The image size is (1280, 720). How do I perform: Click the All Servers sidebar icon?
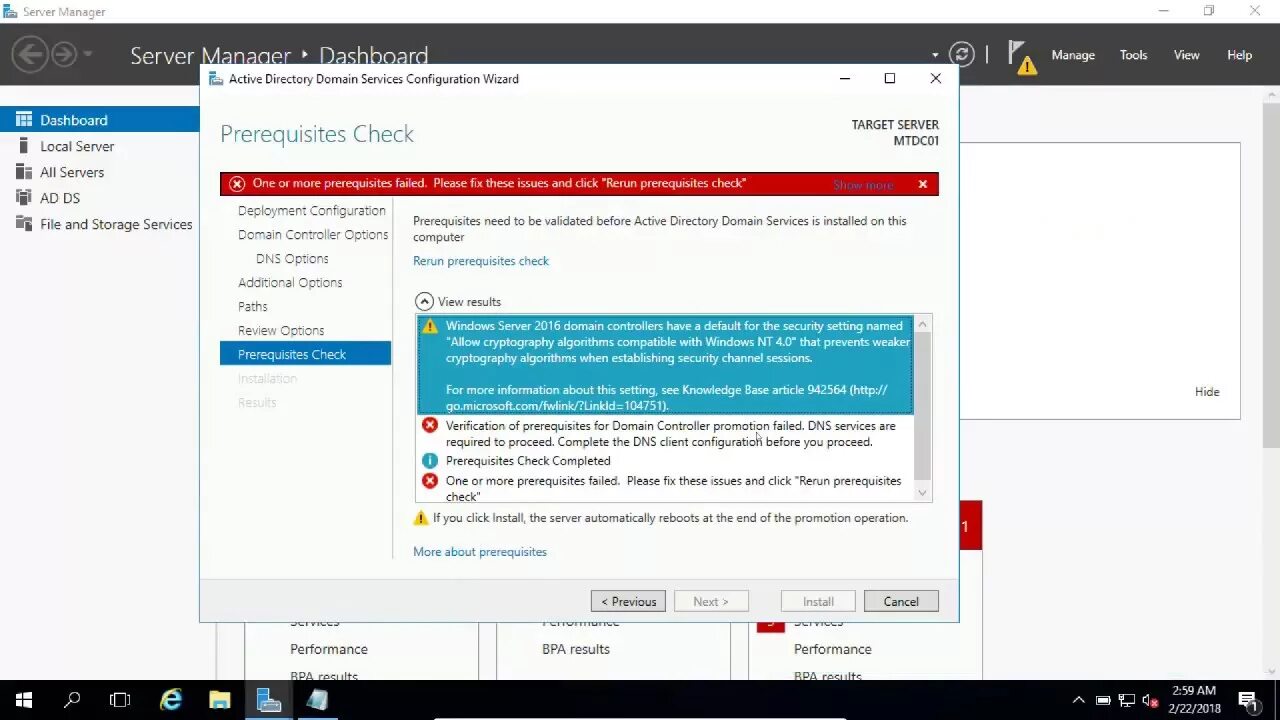24,172
